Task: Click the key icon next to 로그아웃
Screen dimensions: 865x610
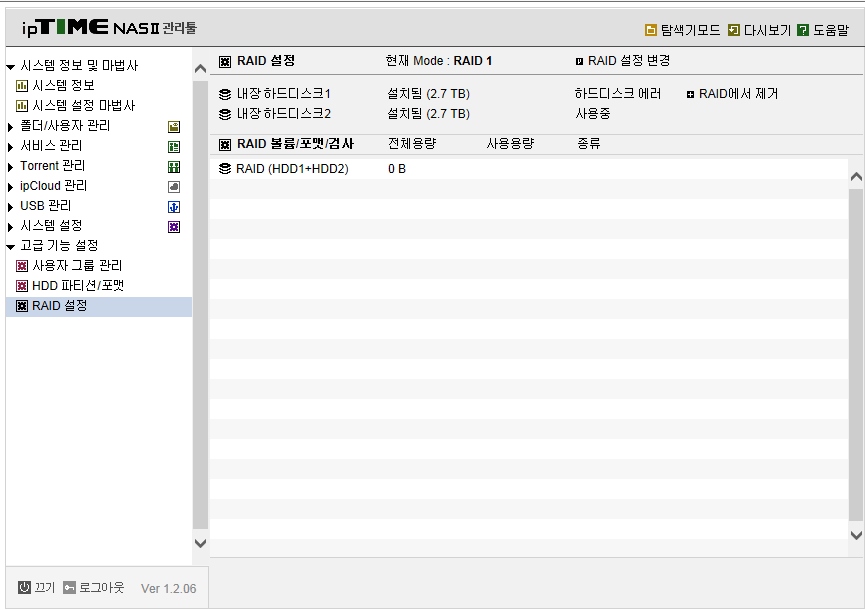Action: click(69, 587)
